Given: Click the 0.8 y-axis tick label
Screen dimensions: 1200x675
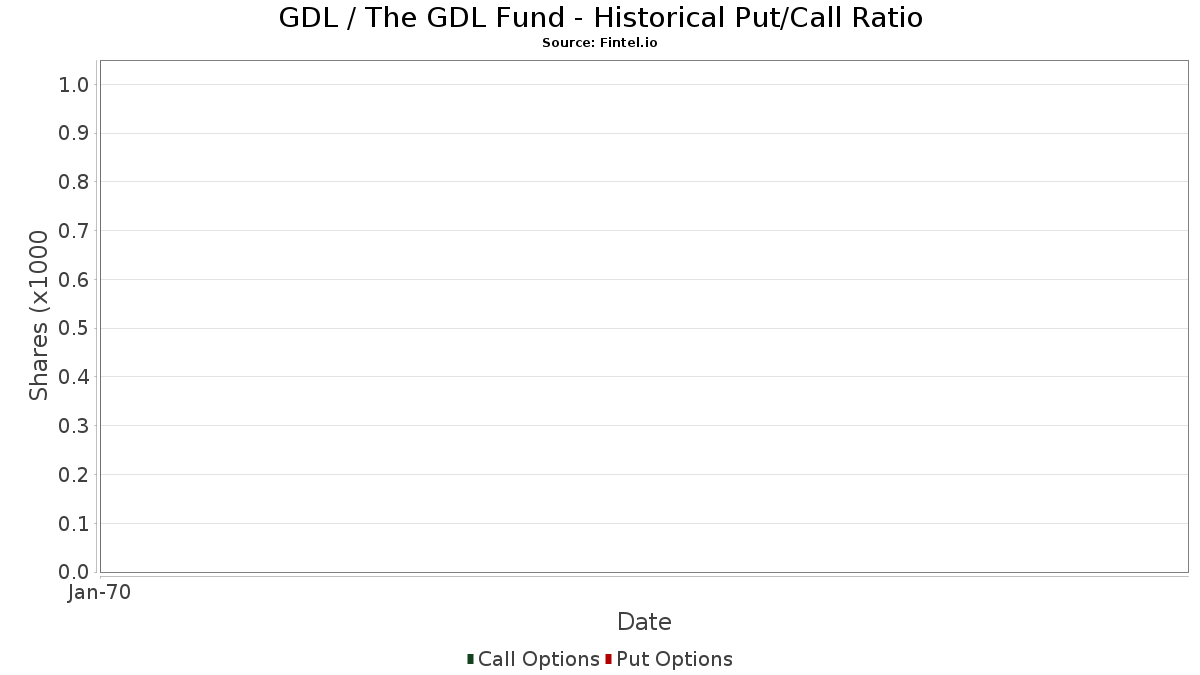Looking at the screenshot, I should [74, 182].
